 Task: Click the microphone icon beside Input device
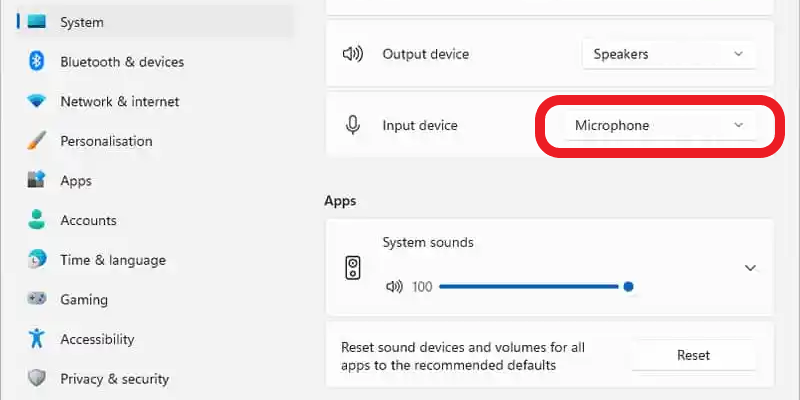(353, 126)
